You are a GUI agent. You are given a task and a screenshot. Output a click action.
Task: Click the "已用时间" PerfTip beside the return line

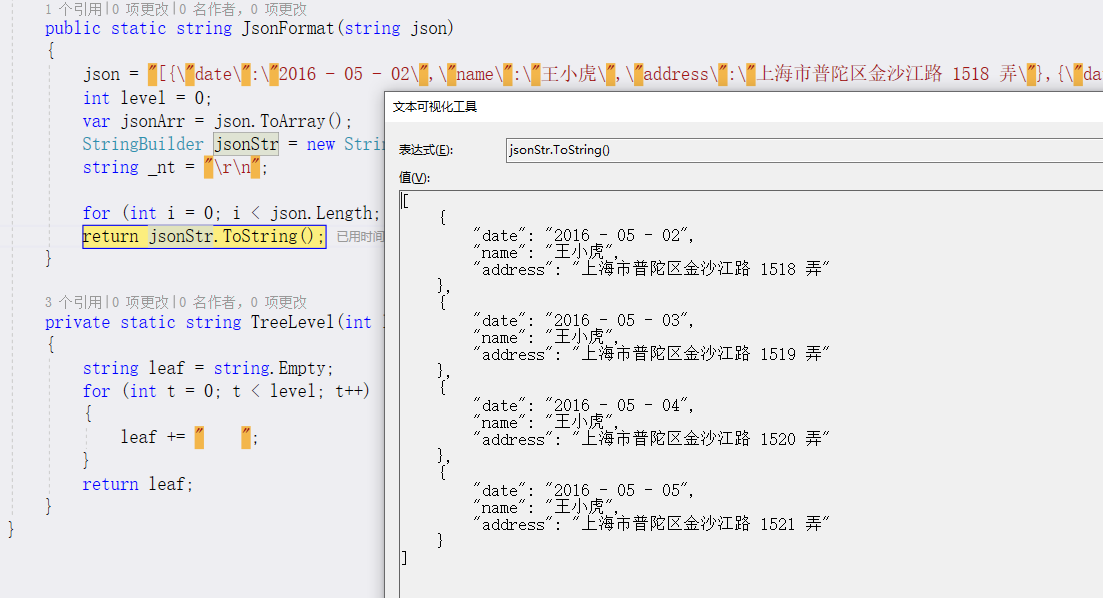tap(360, 236)
